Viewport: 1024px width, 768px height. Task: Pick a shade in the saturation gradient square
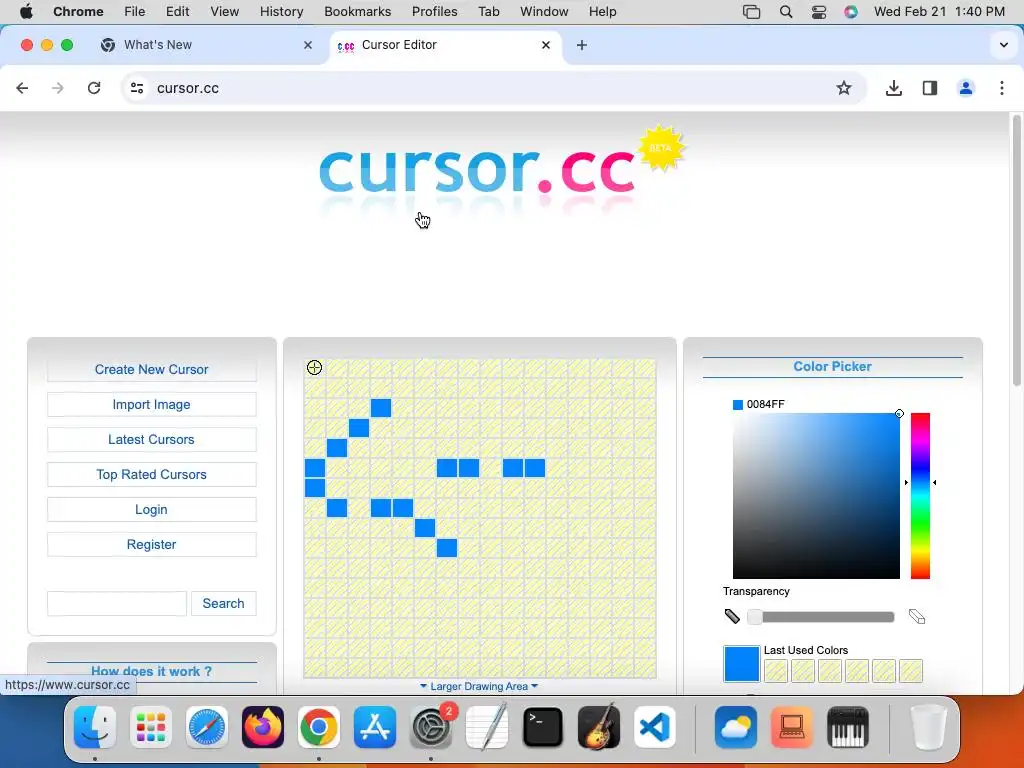pyautogui.click(x=816, y=496)
